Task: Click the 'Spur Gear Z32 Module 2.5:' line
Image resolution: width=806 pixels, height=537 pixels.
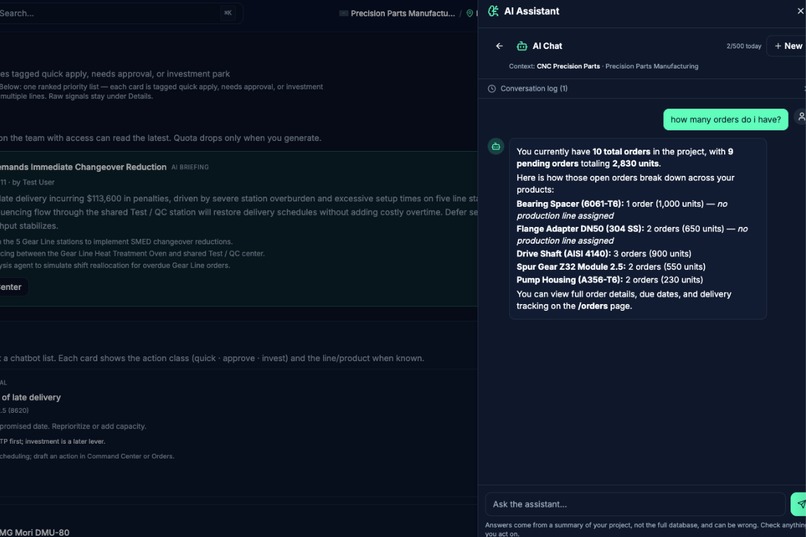Action: [x=611, y=267]
